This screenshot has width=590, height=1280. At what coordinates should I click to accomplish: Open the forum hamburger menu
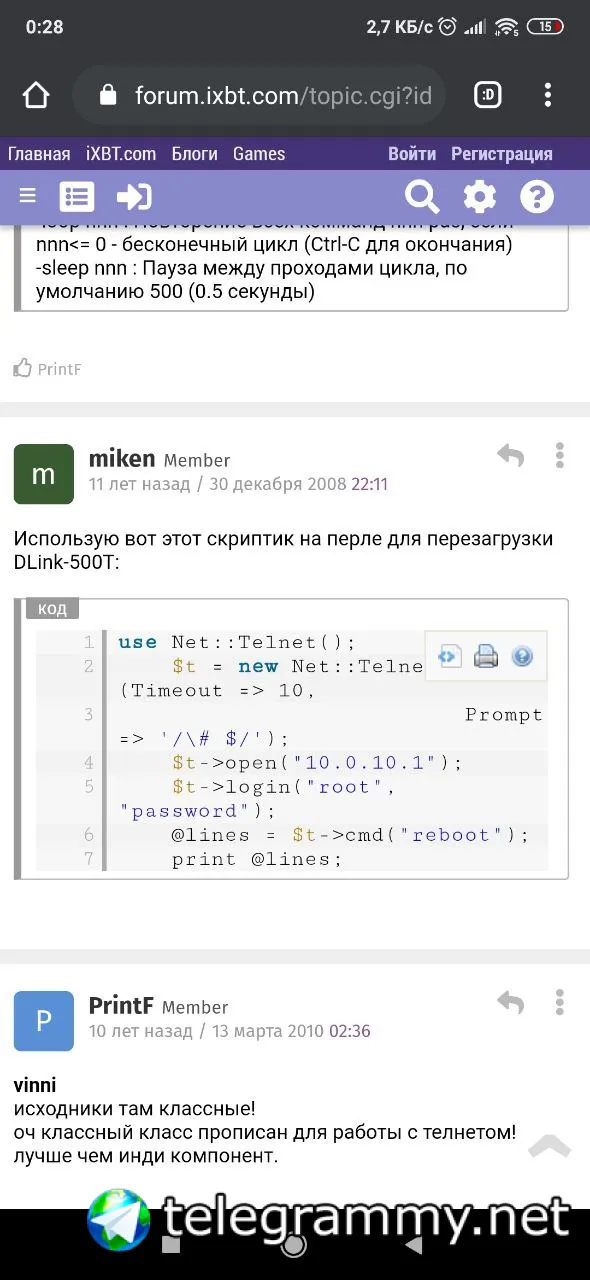coord(27,196)
